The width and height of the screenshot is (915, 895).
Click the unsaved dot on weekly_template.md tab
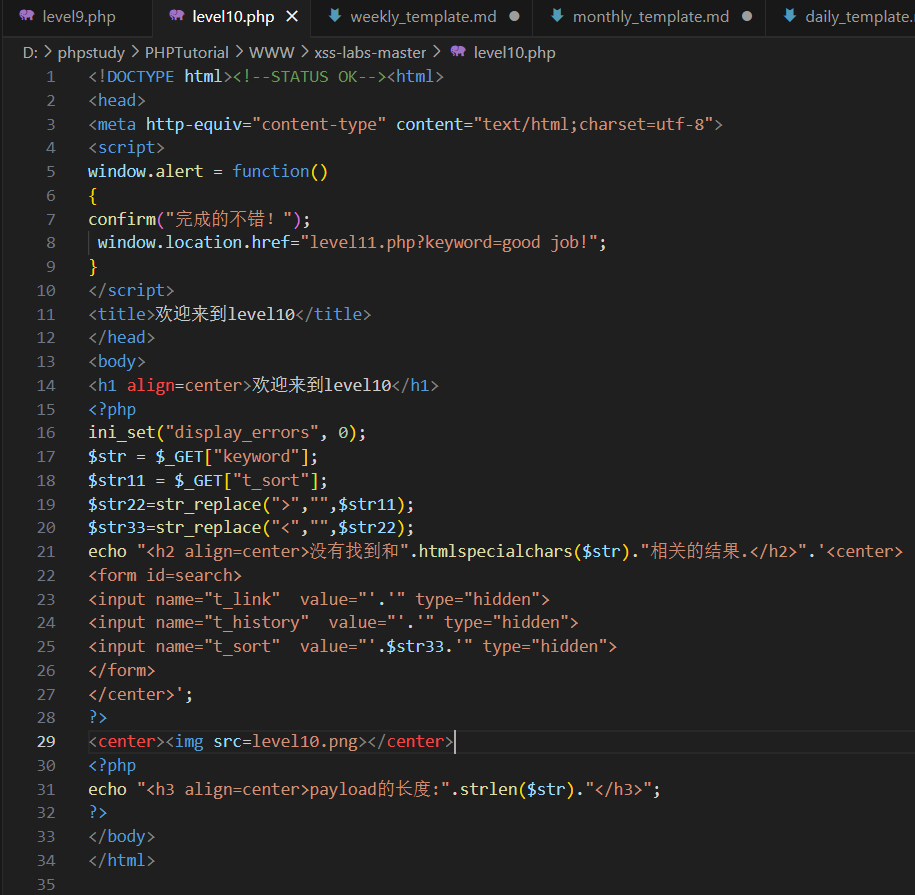pyautogui.click(x=514, y=16)
